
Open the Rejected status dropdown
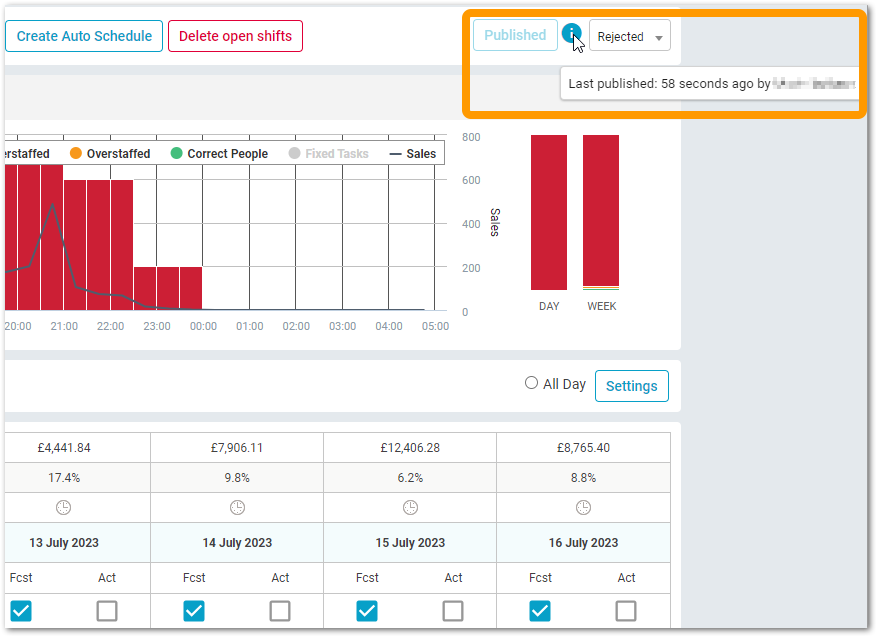click(629, 36)
